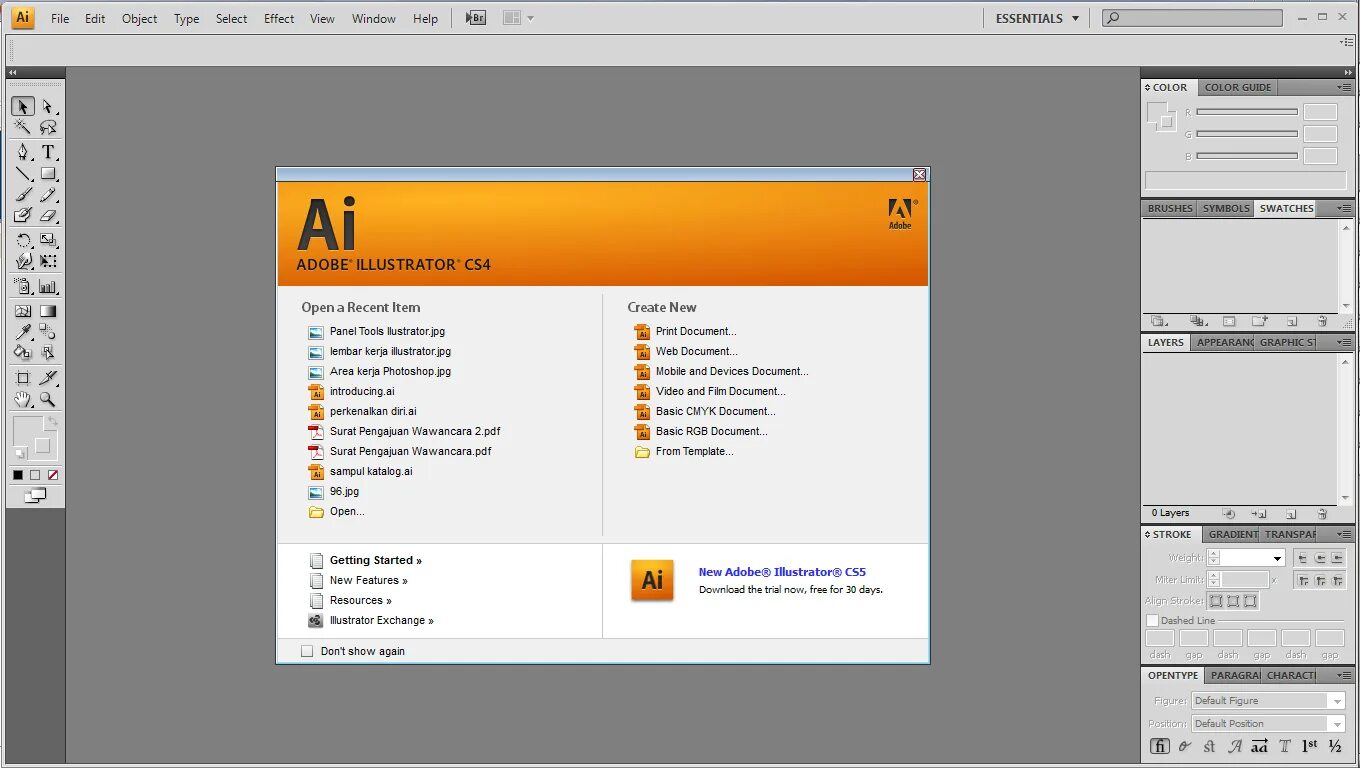Image resolution: width=1360 pixels, height=768 pixels.
Task: Check the Don't show again checkbox
Action: (307, 651)
